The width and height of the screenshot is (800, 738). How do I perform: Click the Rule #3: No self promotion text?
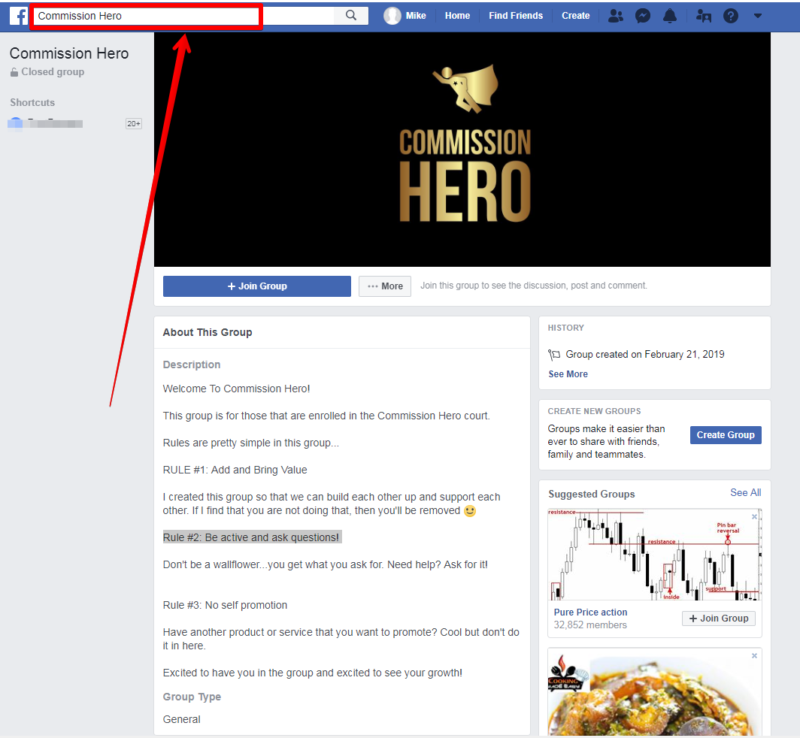(225, 605)
